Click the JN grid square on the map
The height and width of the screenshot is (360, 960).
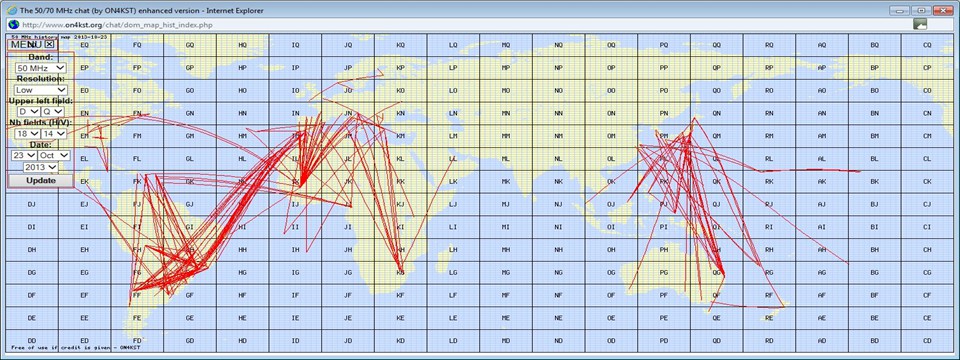pyautogui.click(x=348, y=113)
